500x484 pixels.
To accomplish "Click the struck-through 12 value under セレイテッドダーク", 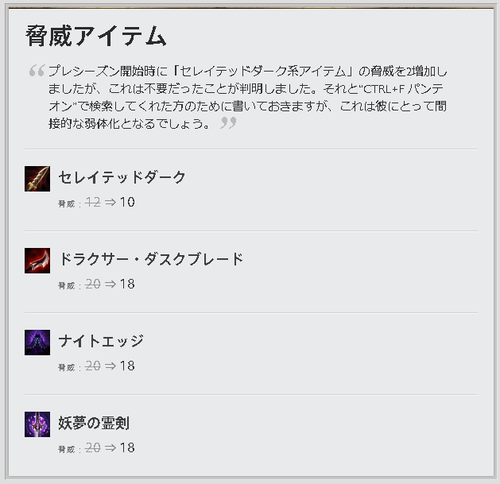I will click(x=93, y=202).
